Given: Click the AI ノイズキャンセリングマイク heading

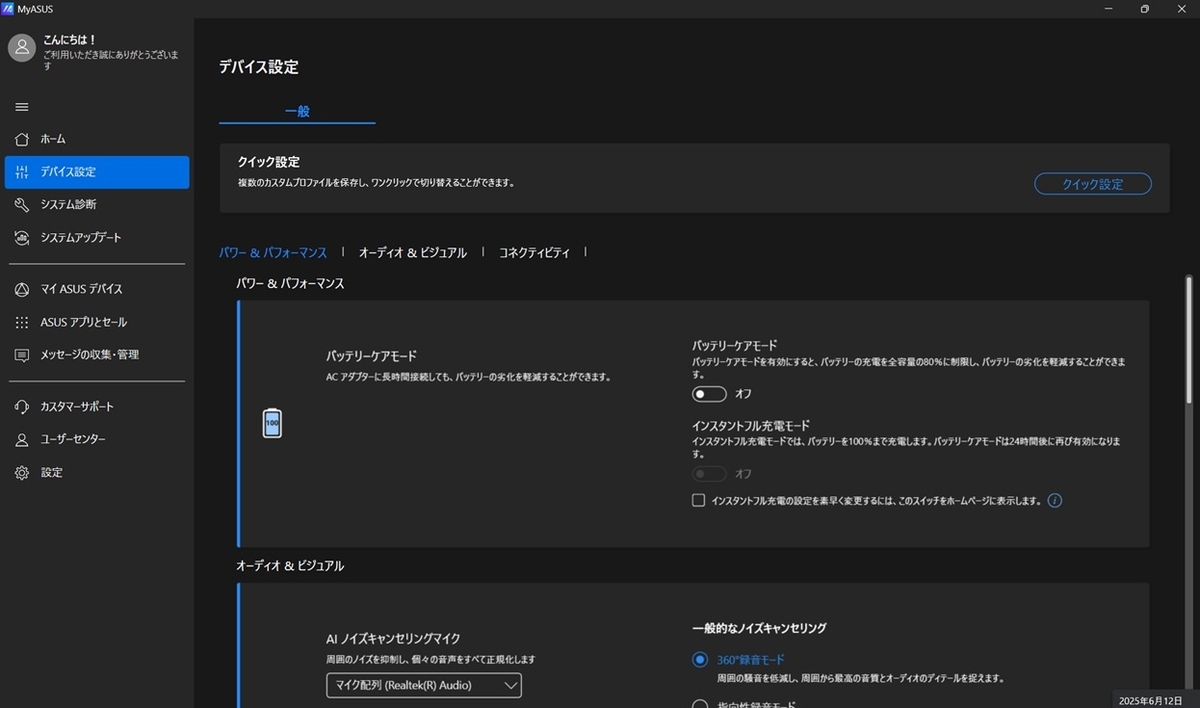Looking at the screenshot, I should (393, 639).
